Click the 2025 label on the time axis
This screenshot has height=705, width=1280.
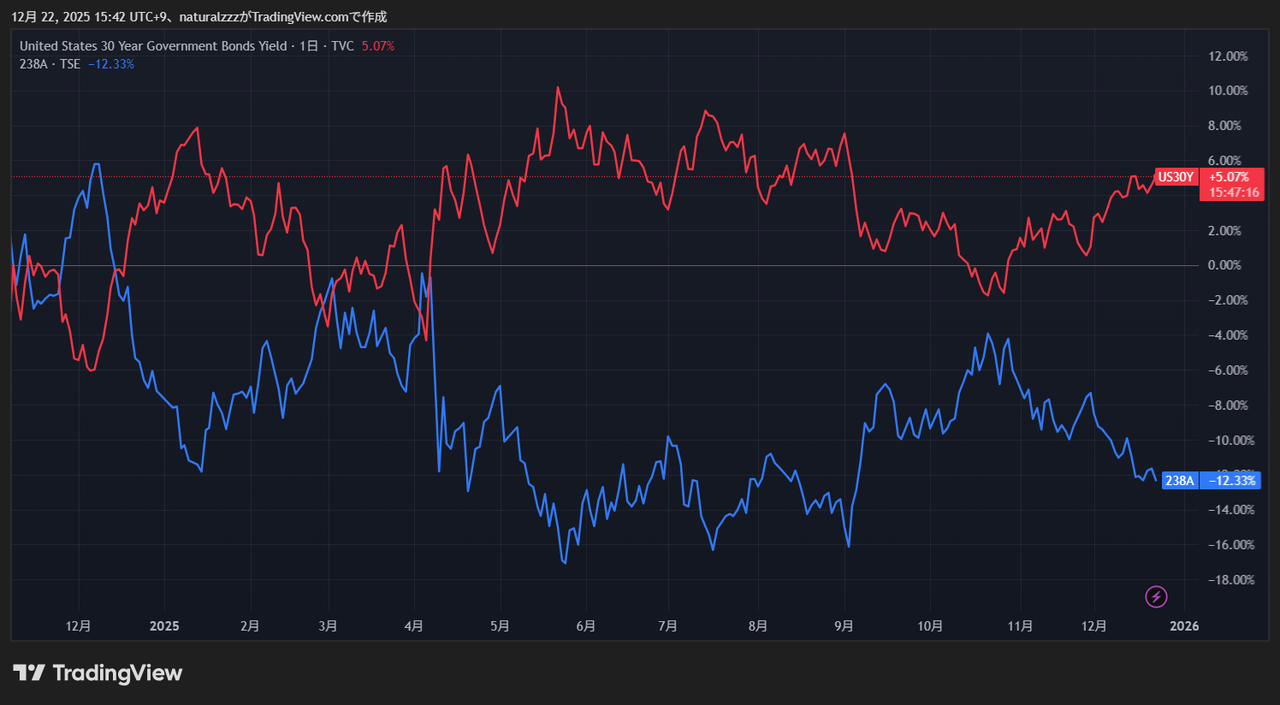[x=164, y=626]
